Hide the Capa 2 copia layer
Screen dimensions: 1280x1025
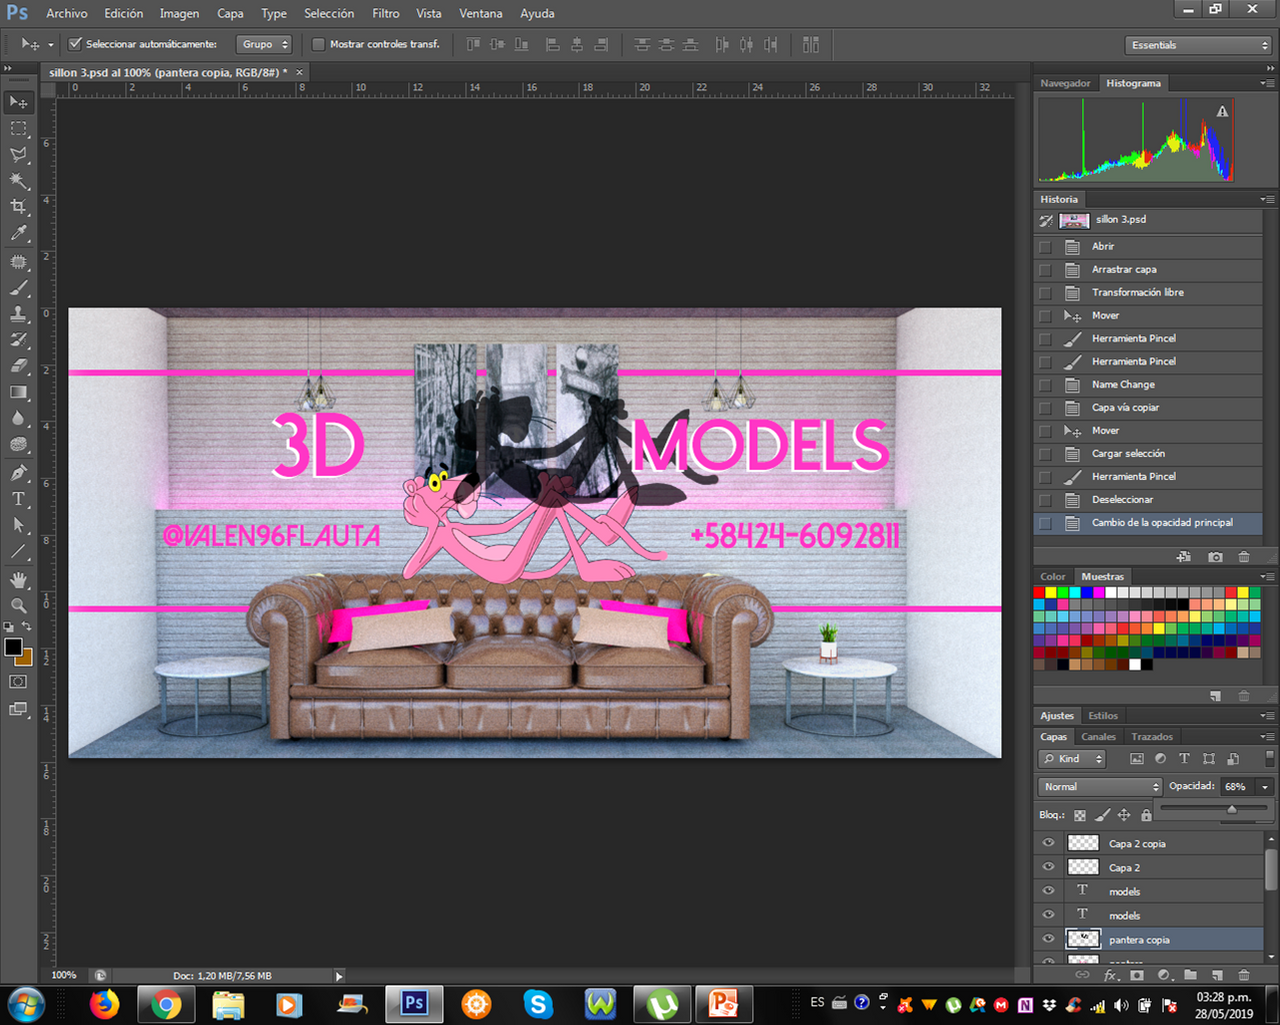point(1048,843)
